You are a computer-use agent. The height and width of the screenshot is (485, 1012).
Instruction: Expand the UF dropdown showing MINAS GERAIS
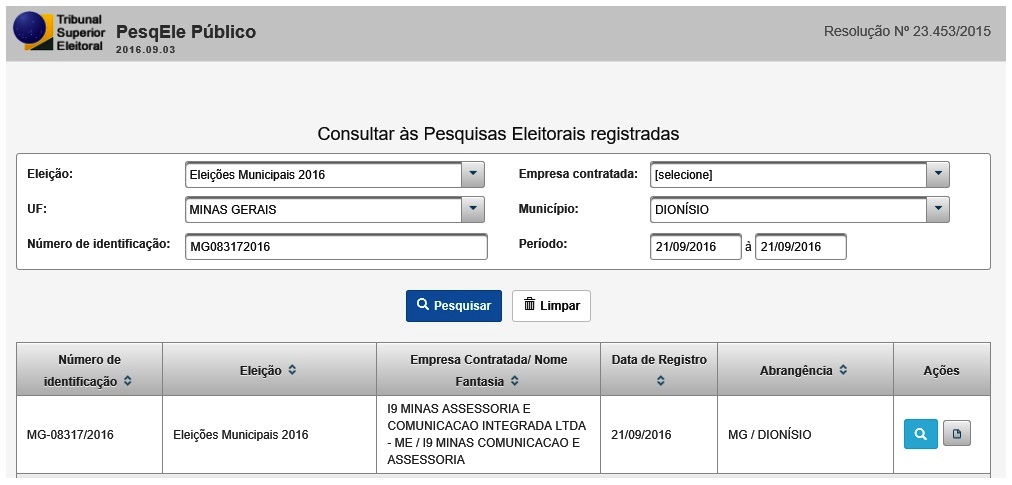click(473, 210)
